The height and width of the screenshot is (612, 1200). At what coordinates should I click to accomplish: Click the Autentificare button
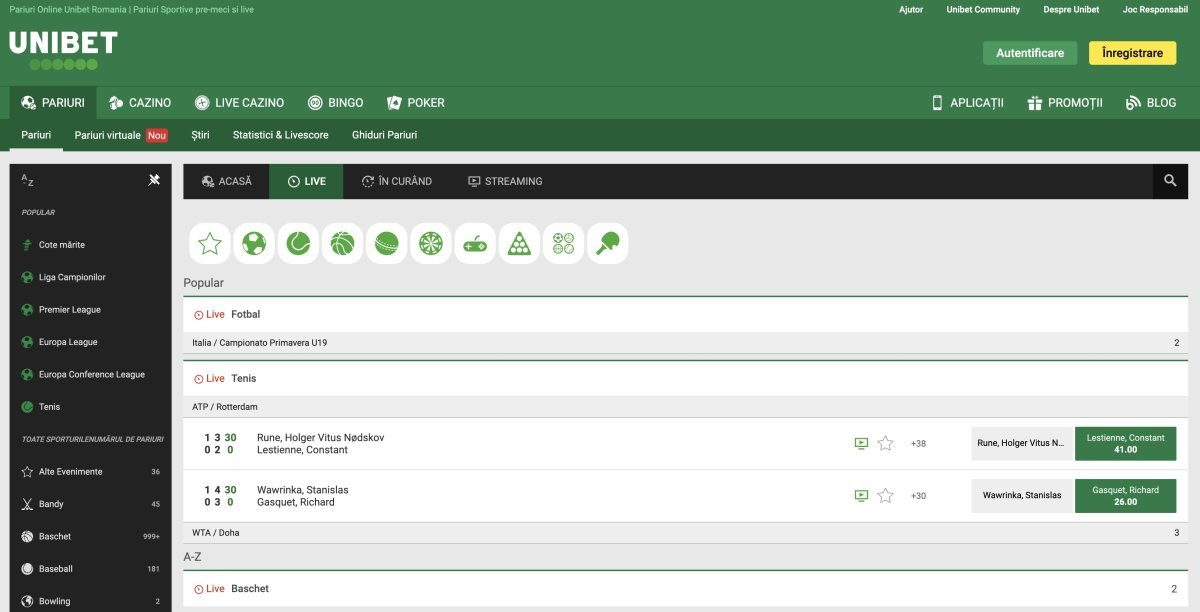(x=1030, y=53)
